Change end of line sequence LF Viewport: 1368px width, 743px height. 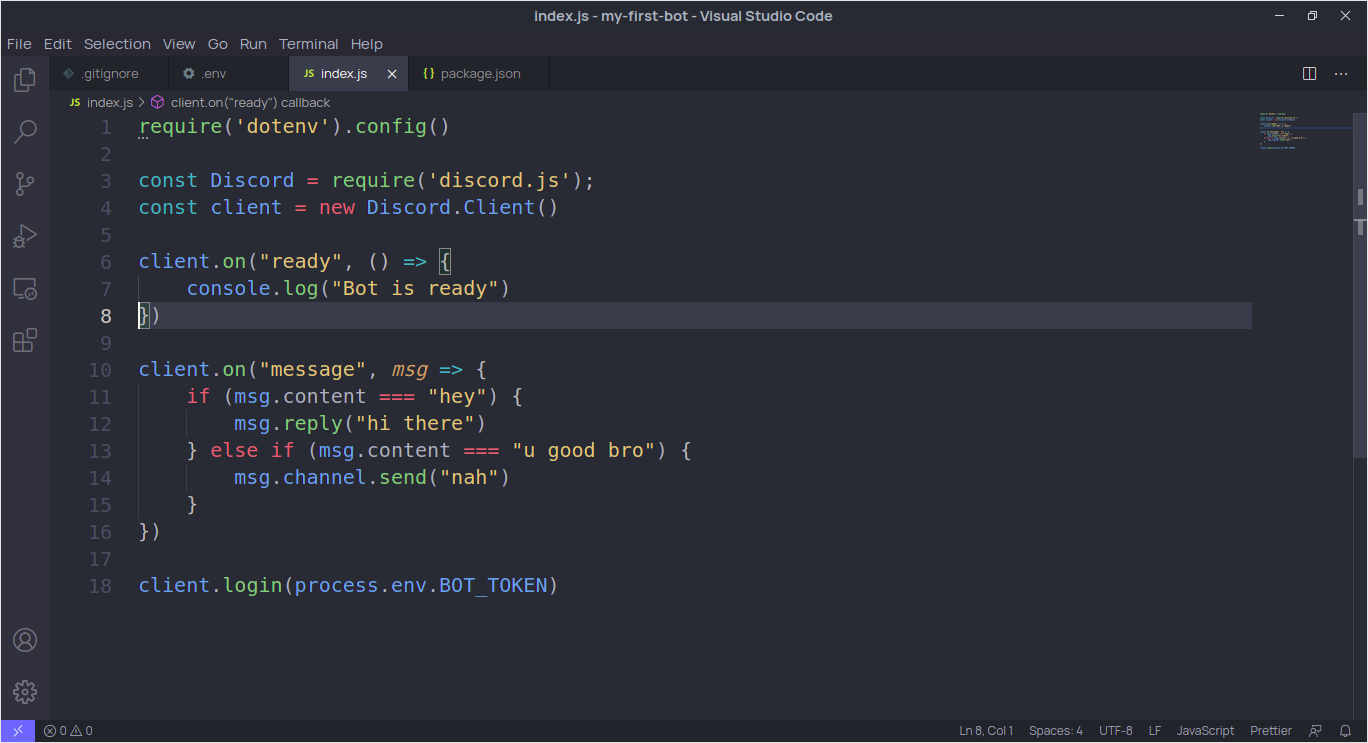1155,731
